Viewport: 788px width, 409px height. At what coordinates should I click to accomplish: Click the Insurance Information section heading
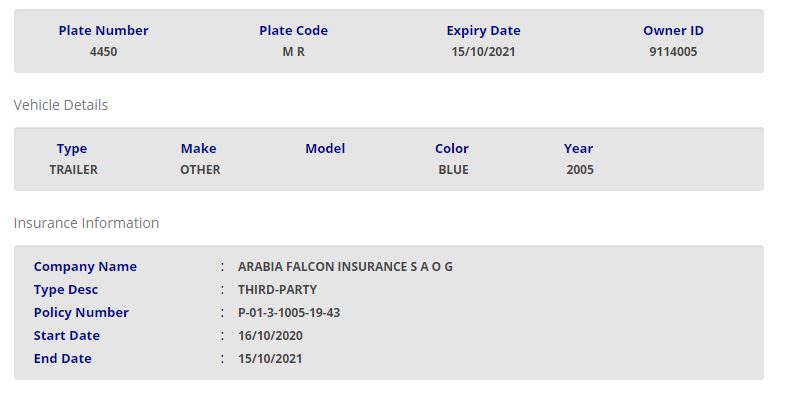point(86,223)
